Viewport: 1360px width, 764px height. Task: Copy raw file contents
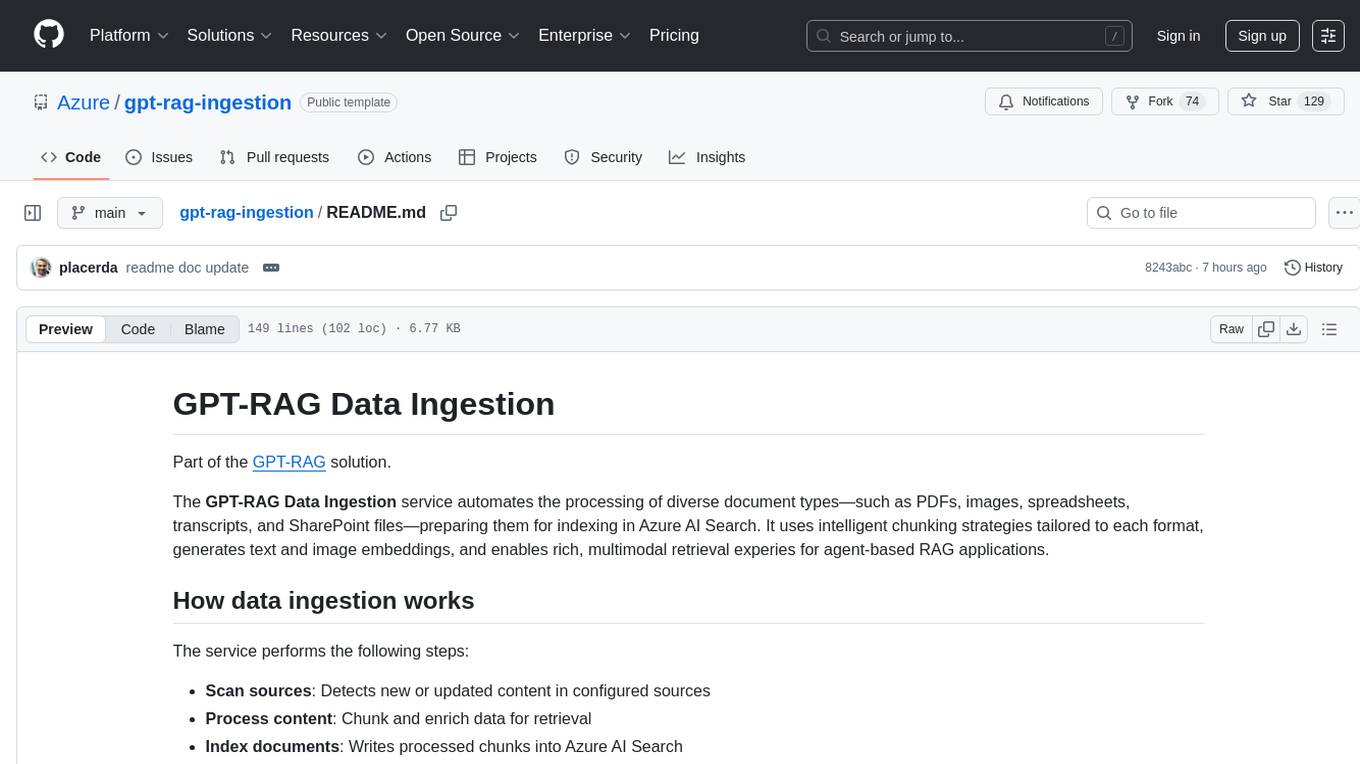tap(1266, 329)
